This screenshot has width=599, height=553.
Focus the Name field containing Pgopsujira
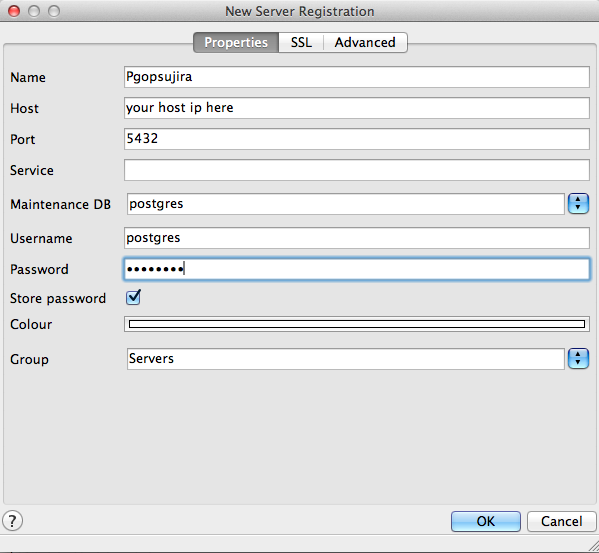point(357,77)
